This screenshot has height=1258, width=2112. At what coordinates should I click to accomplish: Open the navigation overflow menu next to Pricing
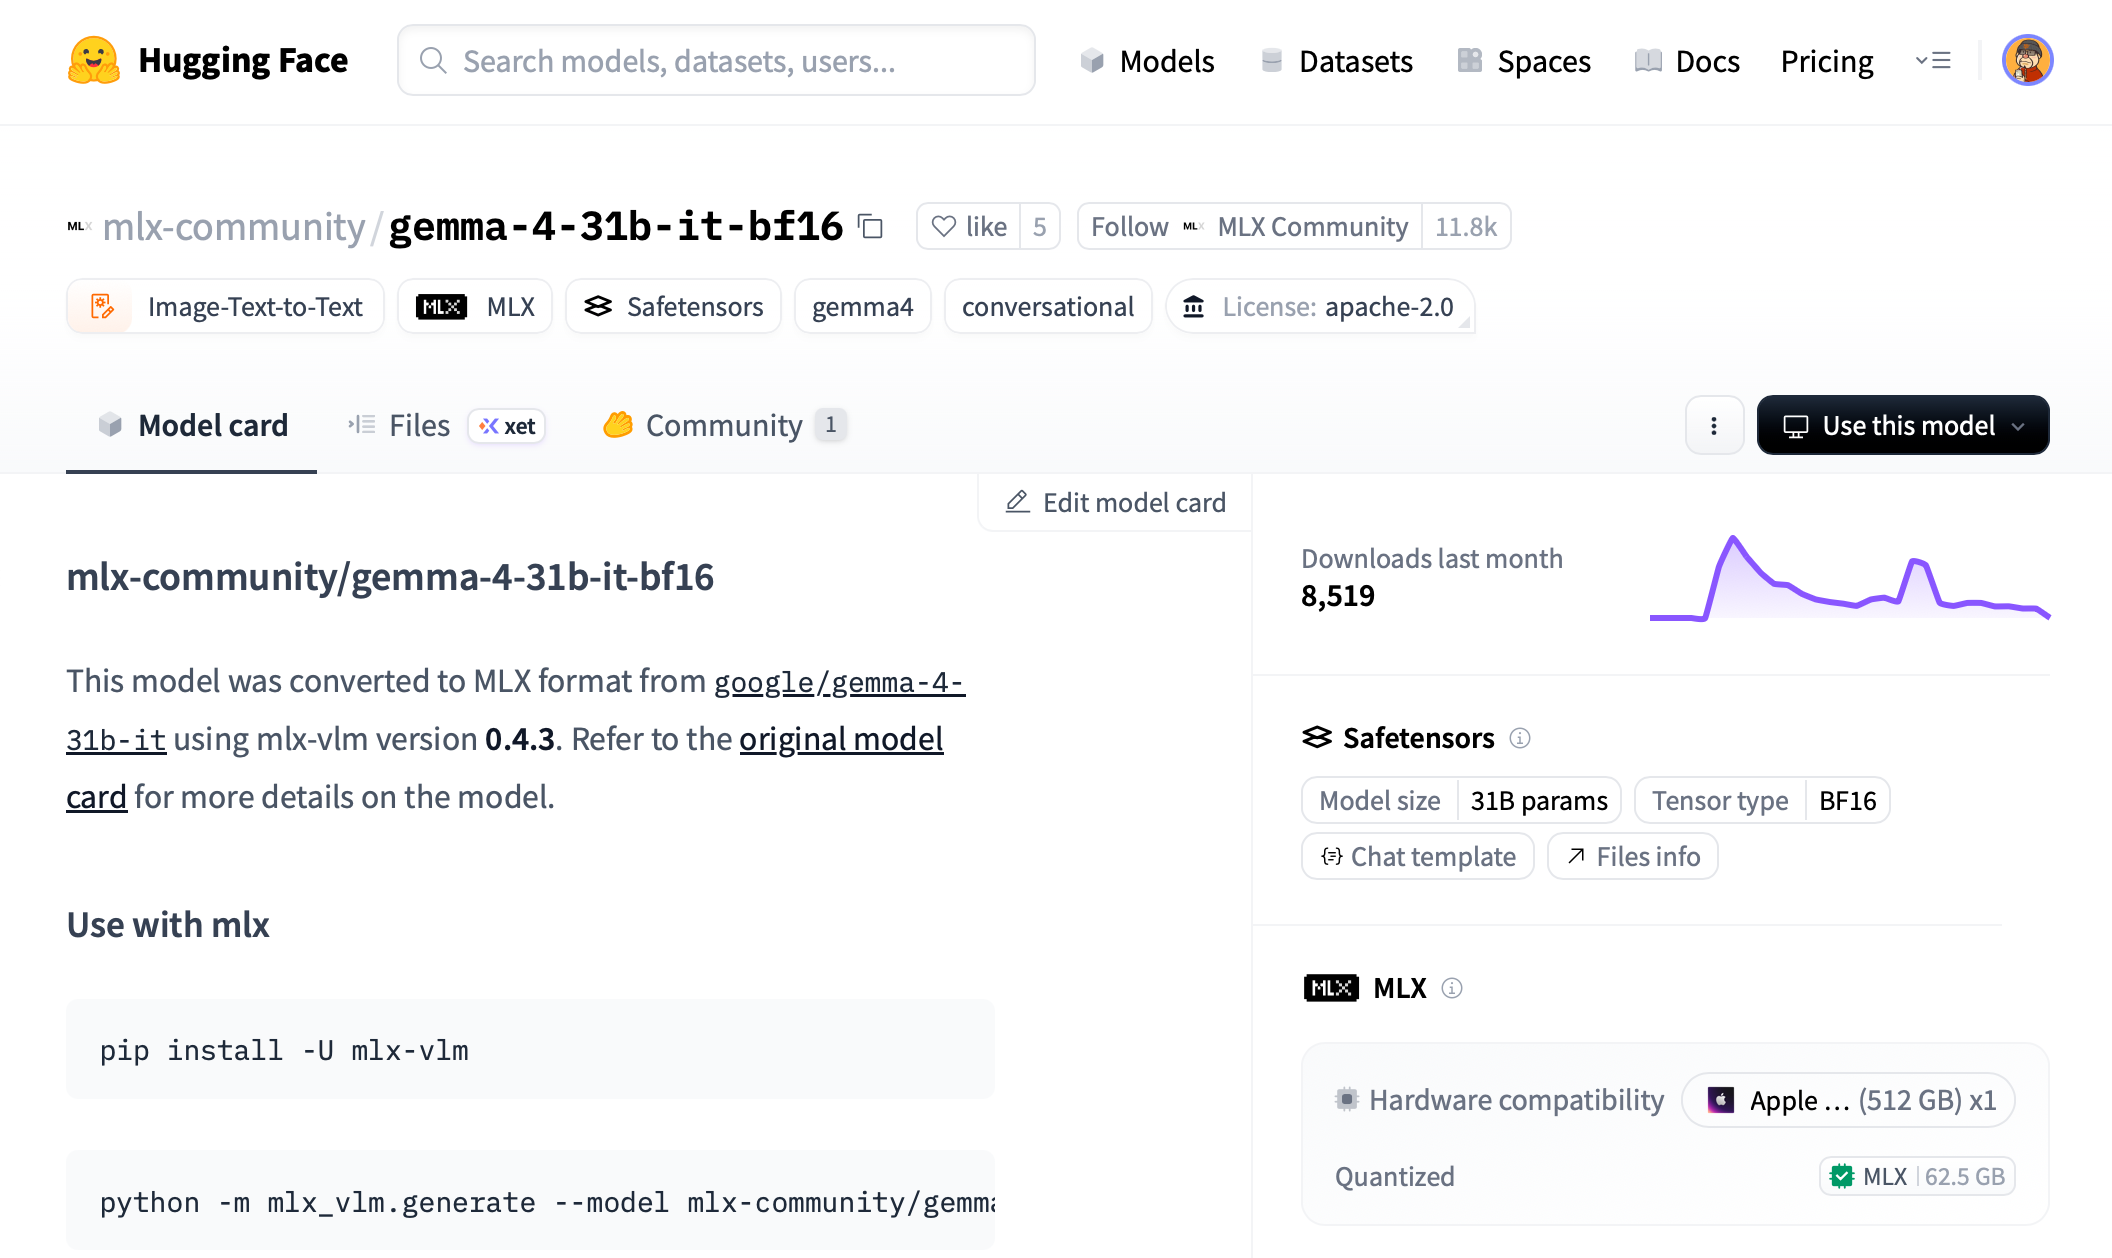pos(1933,61)
